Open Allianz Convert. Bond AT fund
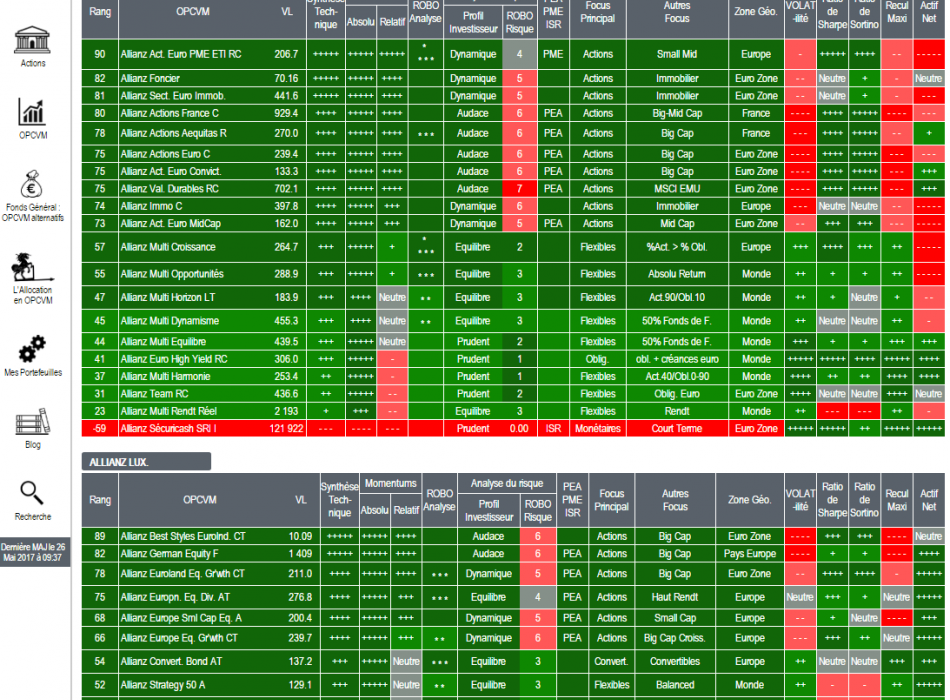The width and height of the screenshot is (950, 700). [171, 662]
